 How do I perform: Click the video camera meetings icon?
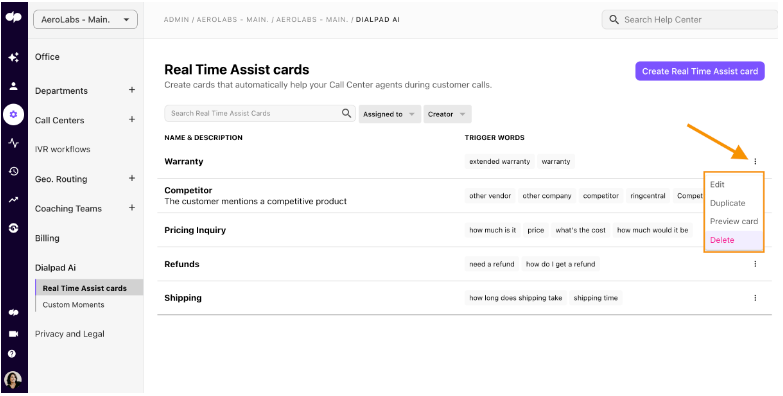click(x=13, y=334)
